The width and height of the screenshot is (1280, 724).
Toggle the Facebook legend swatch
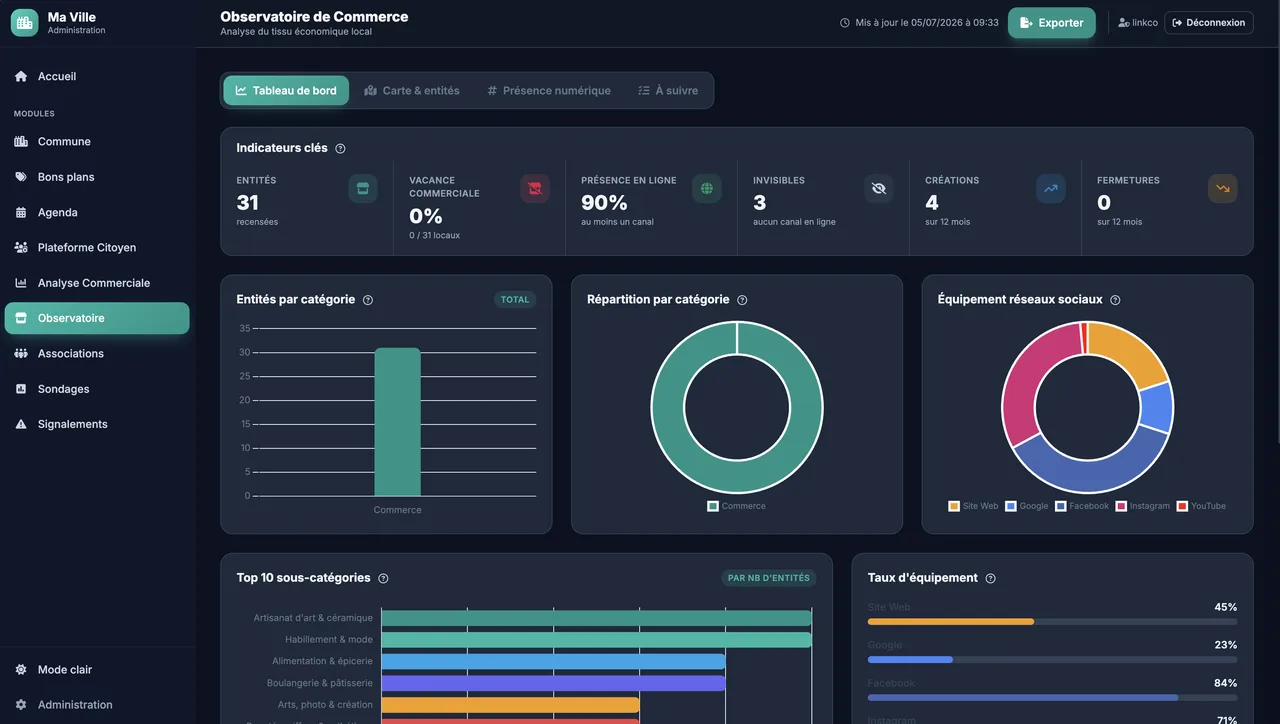click(x=1061, y=506)
